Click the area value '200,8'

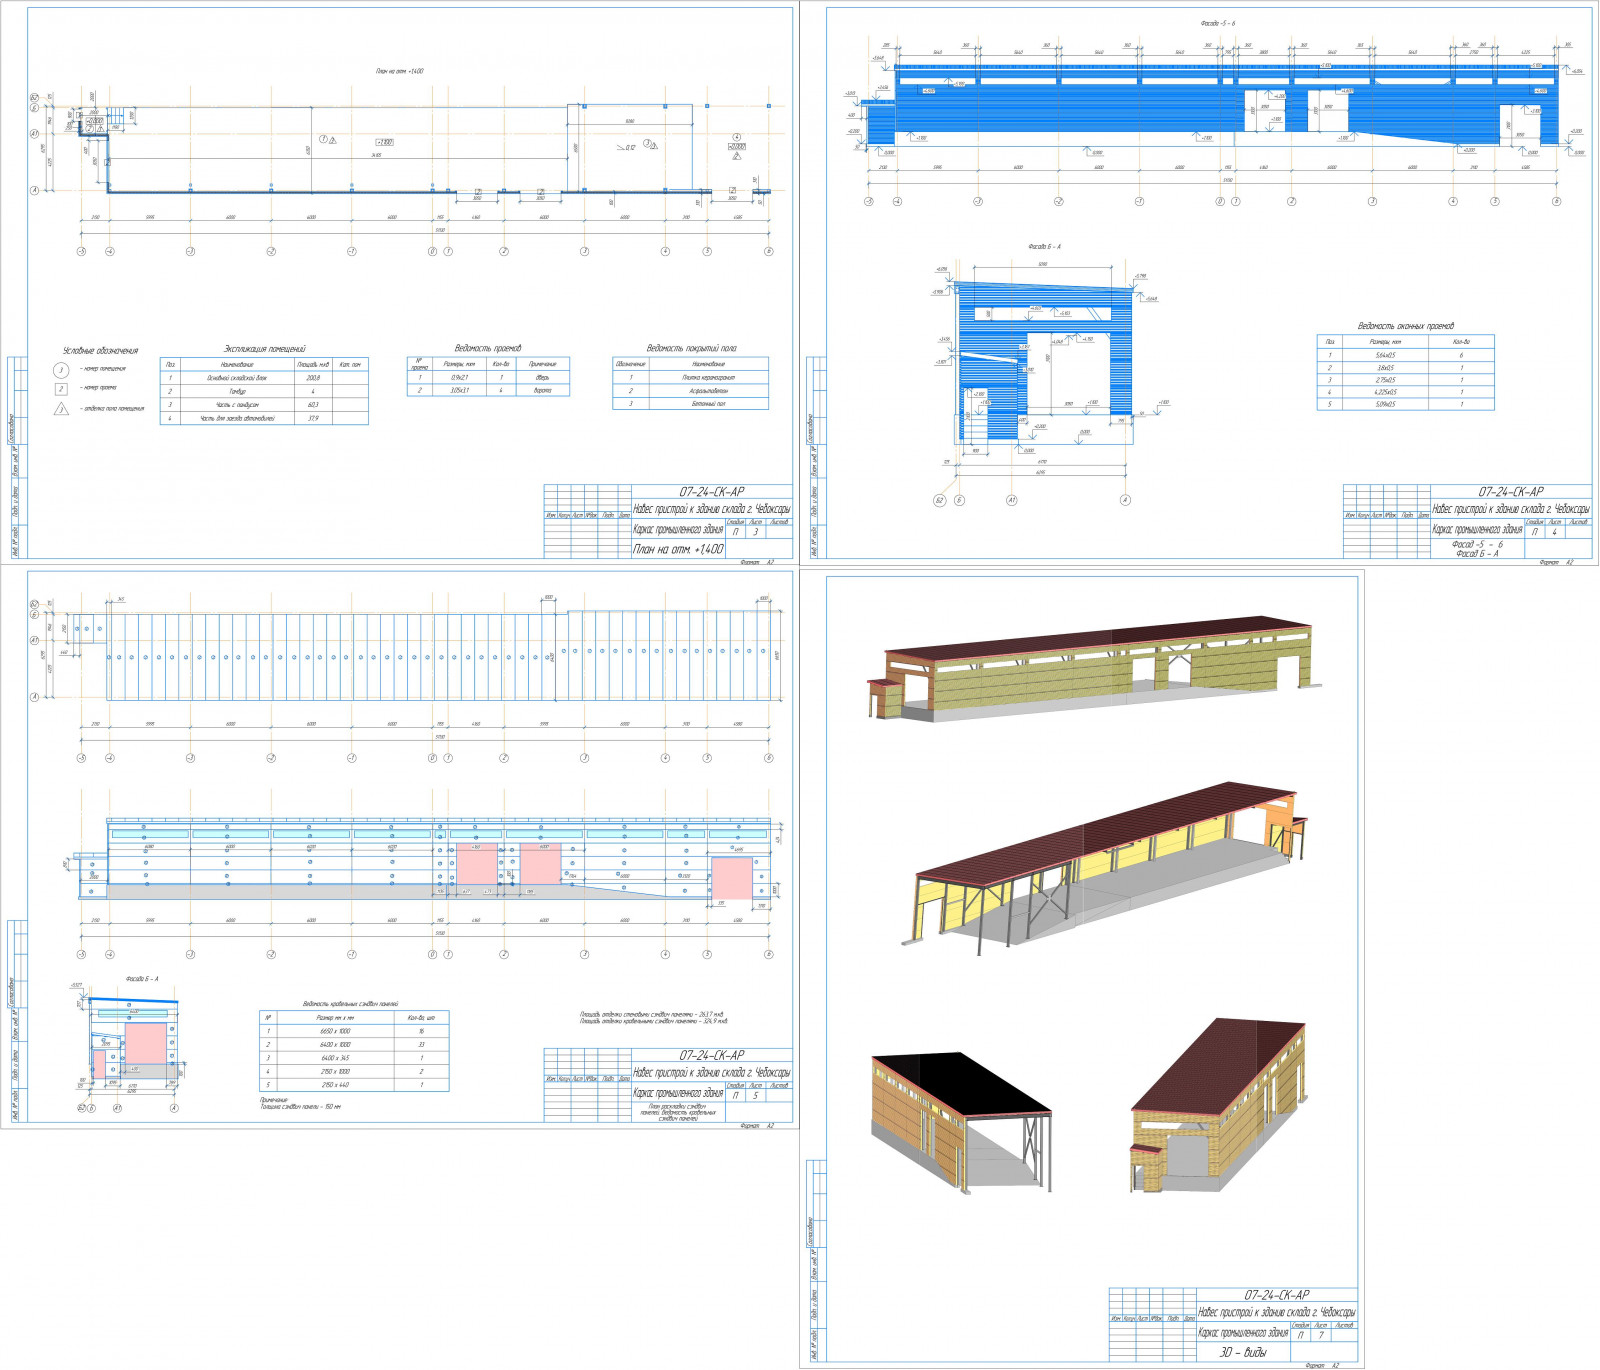coord(313,378)
